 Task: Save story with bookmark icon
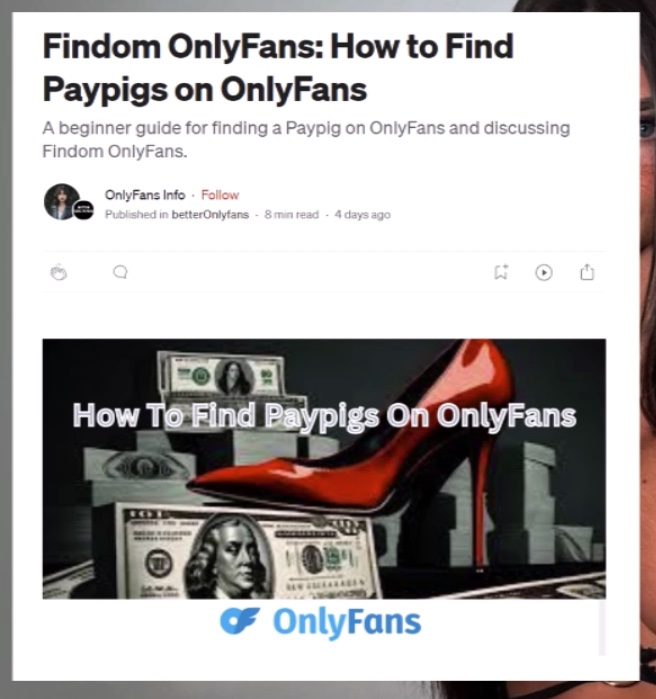tap(501, 272)
